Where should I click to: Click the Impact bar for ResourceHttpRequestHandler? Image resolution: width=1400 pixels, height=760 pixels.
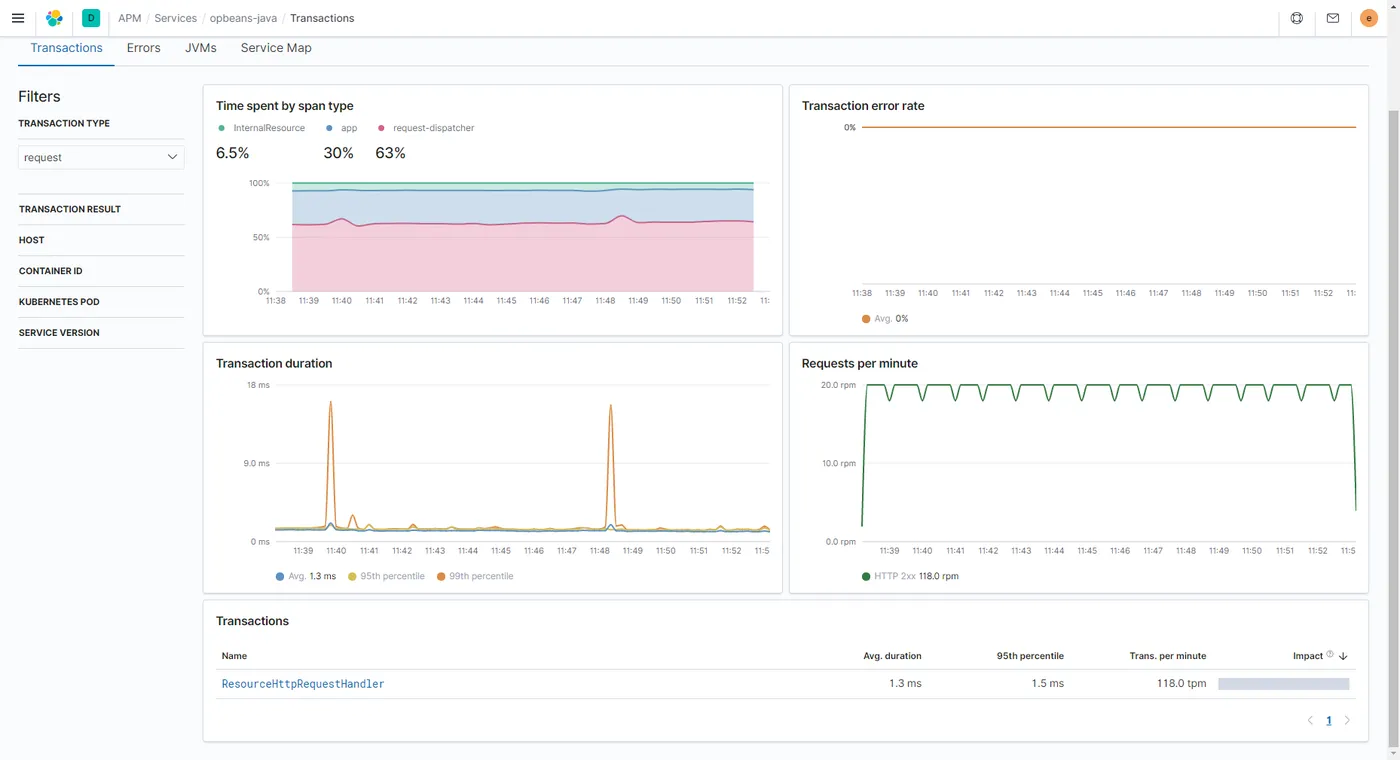pyautogui.click(x=1284, y=684)
